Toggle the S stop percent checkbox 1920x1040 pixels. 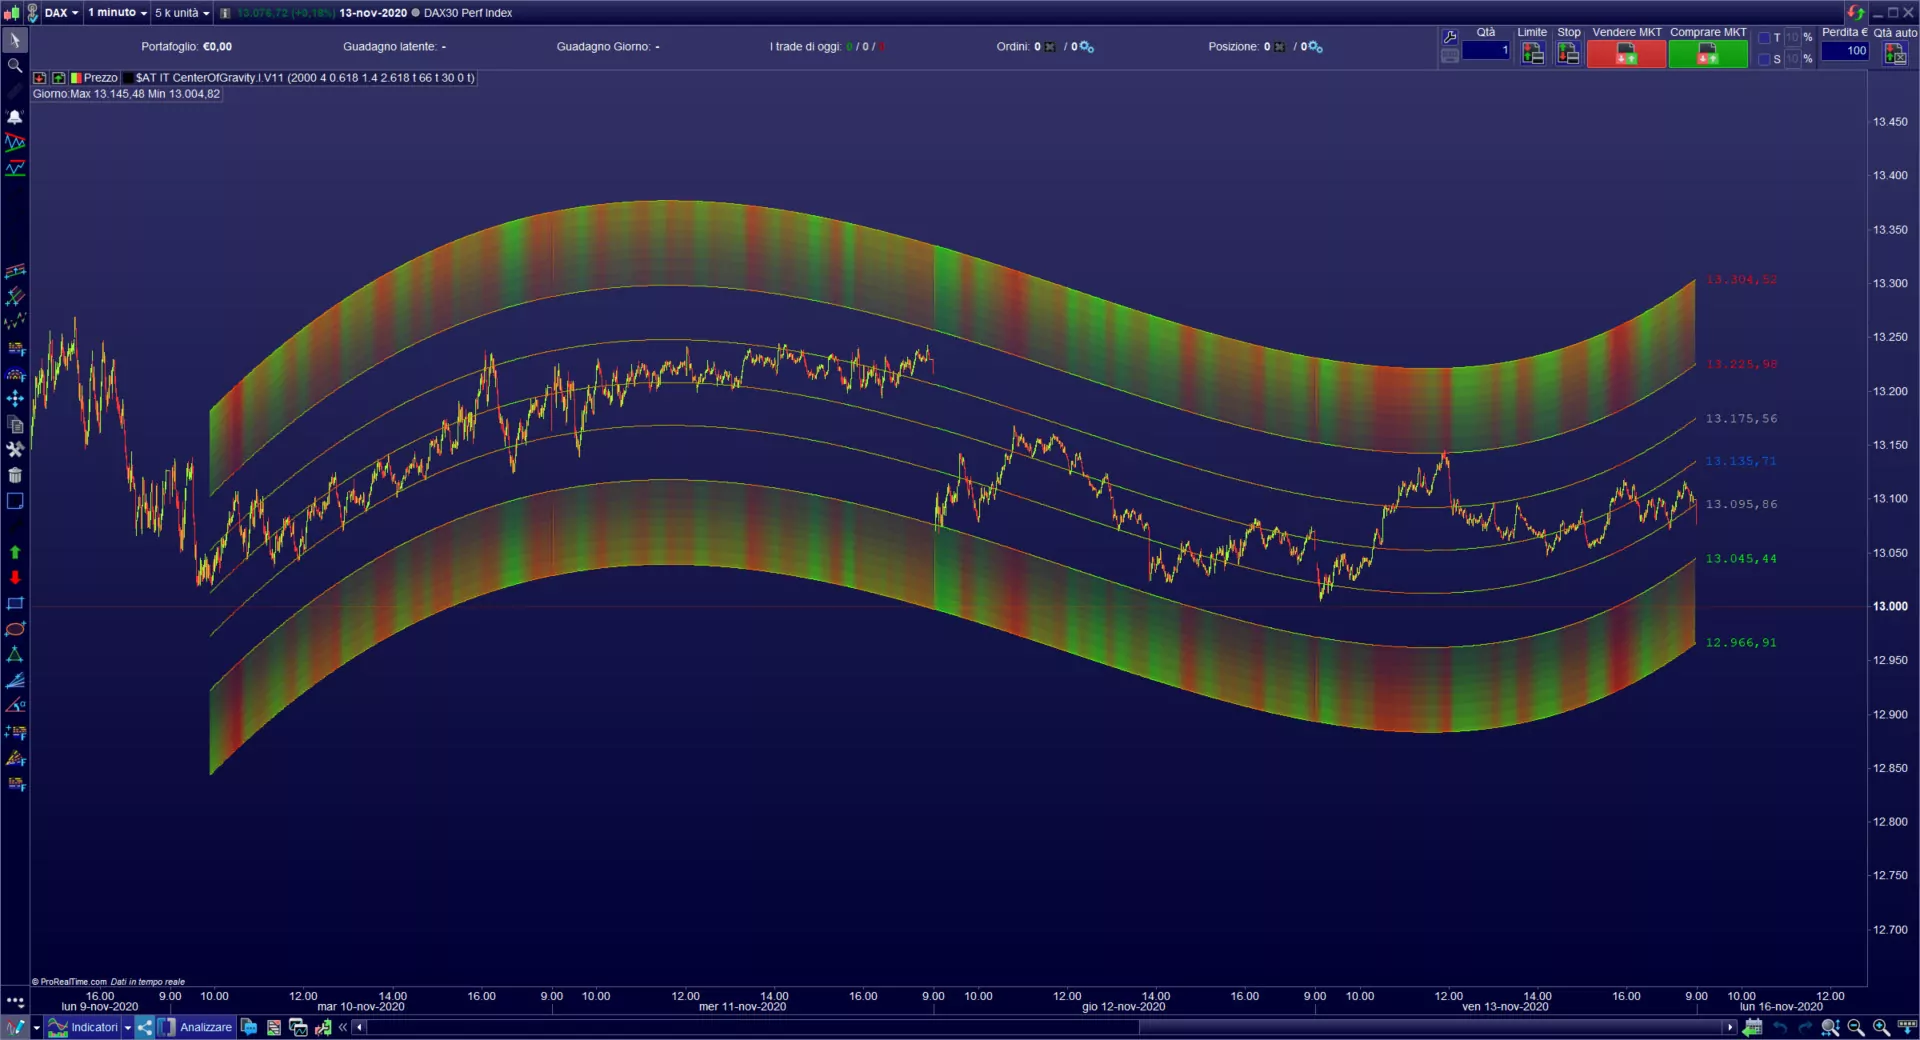(x=1764, y=59)
